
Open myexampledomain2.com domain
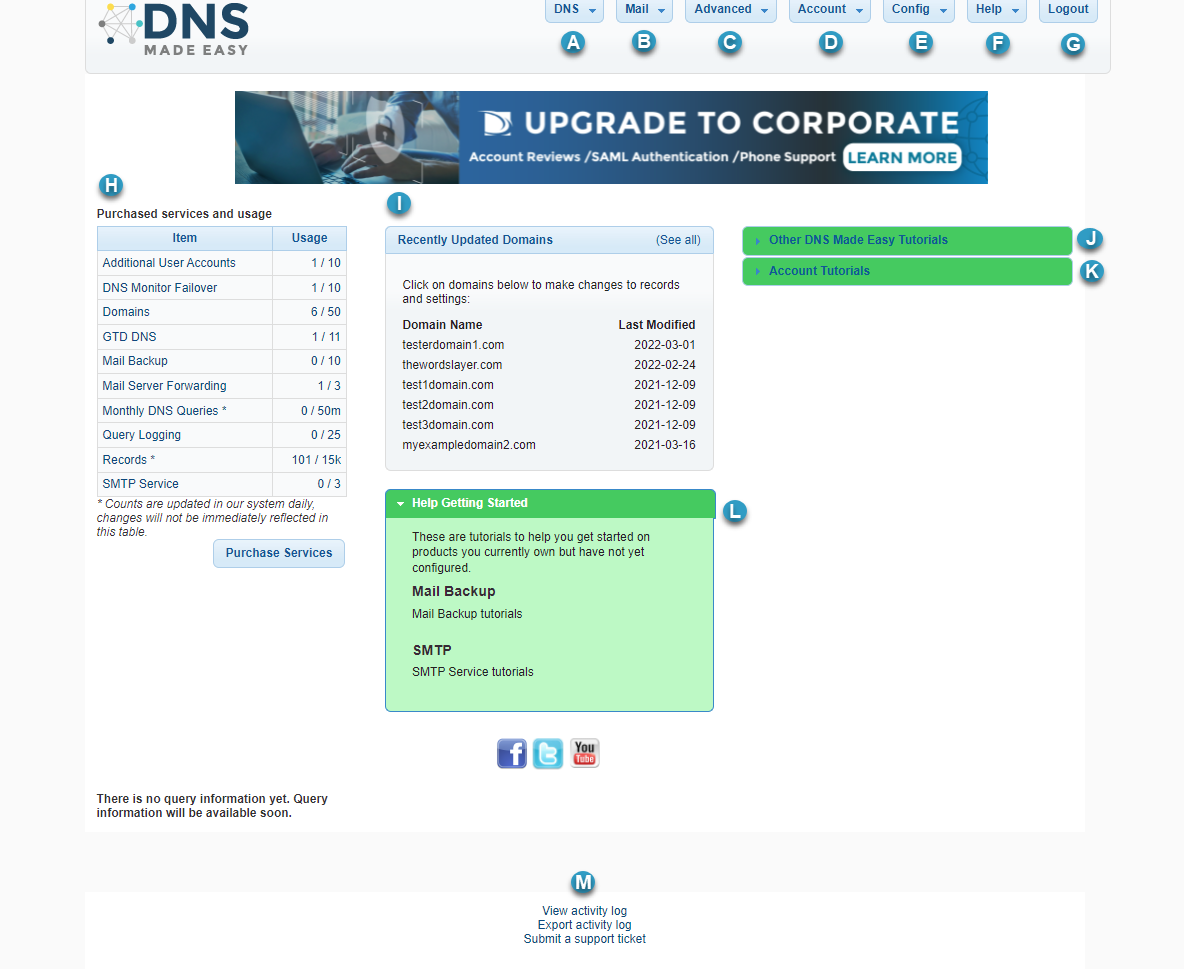point(469,445)
